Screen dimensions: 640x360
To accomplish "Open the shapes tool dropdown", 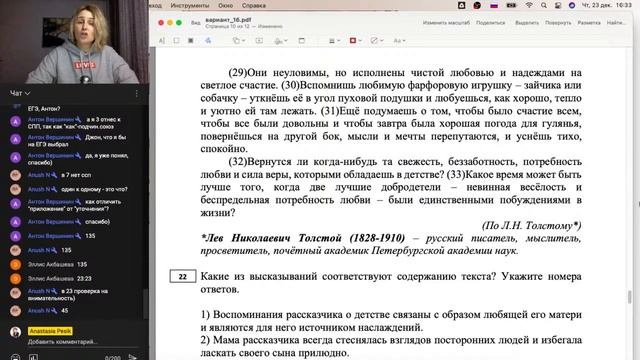I will click(x=239, y=40).
